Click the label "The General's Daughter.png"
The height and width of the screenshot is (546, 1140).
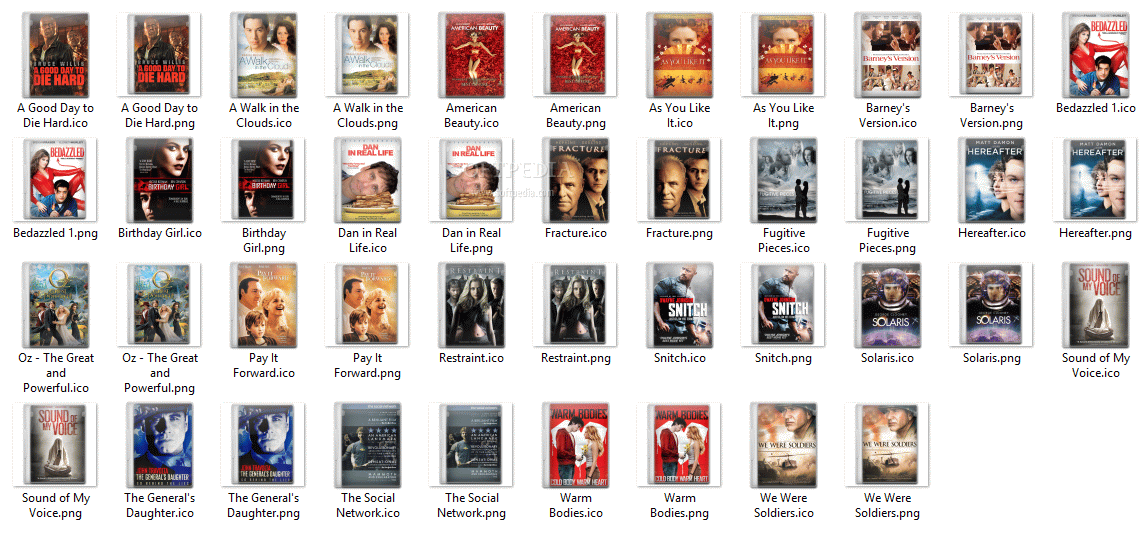[x=264, y=506]
